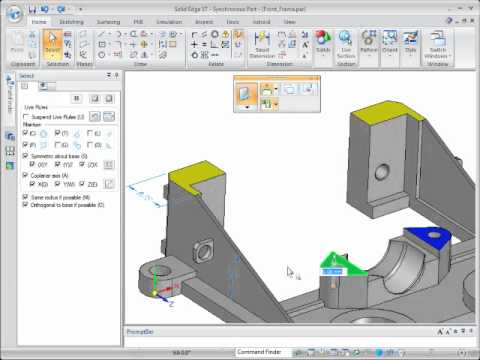Image resolution: width=480 pixels, height=360 pixels.
Task: Toggle the (Z)X symmetric plane checkbox
Action: coord(82,164)
